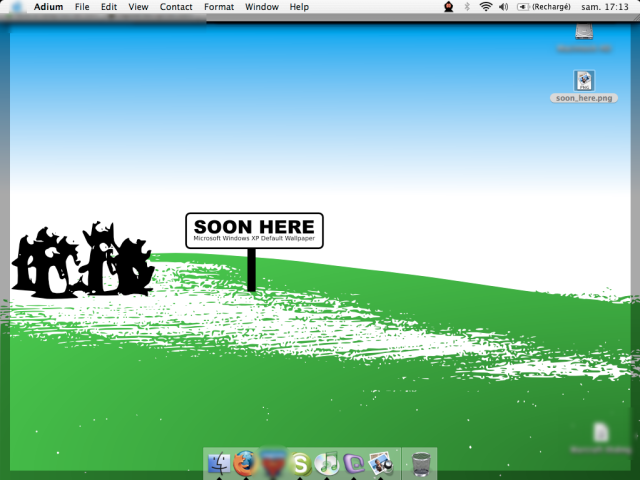640x480 pixels.
Task: Click the volume speaker menu bar icon
Action: 504,7
